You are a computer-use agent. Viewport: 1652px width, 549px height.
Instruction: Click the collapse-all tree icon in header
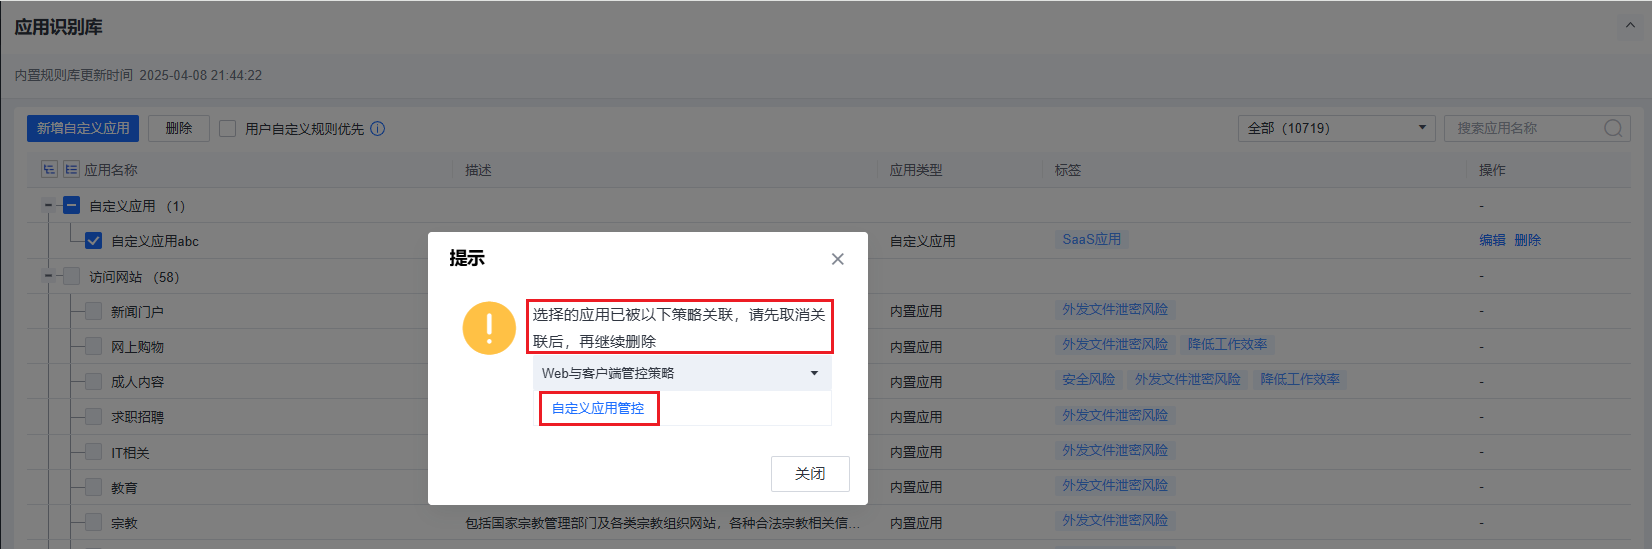click(x=71, y=170)
